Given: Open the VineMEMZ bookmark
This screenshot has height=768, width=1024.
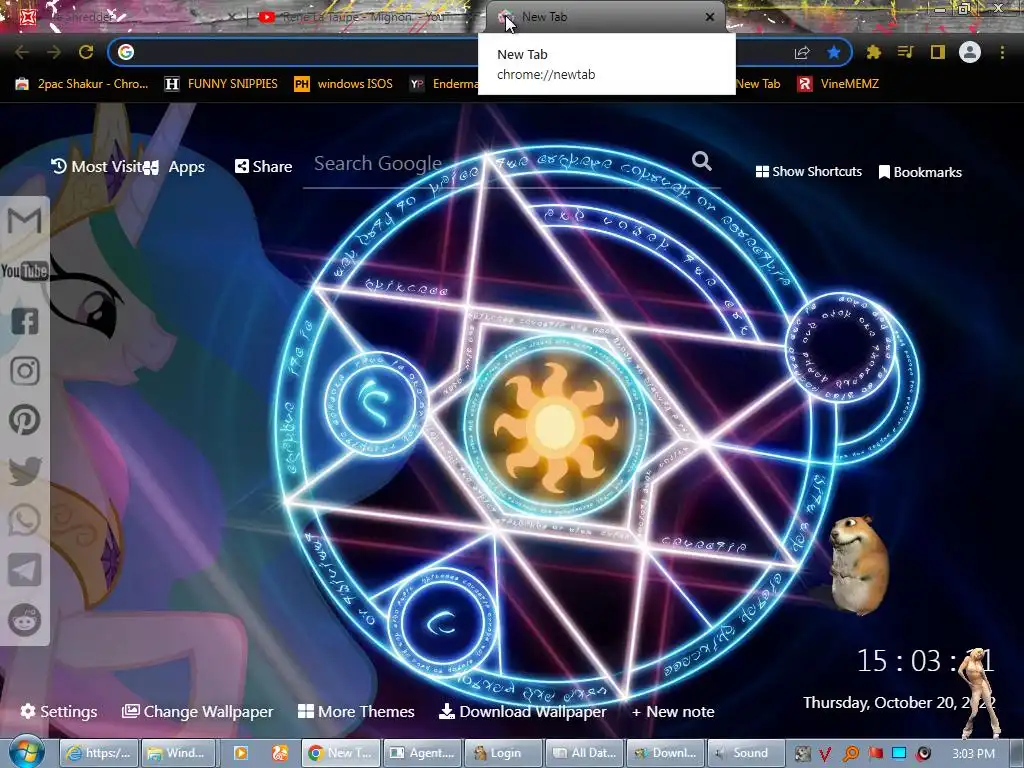Looking at the screenshot, I should 839,84.
